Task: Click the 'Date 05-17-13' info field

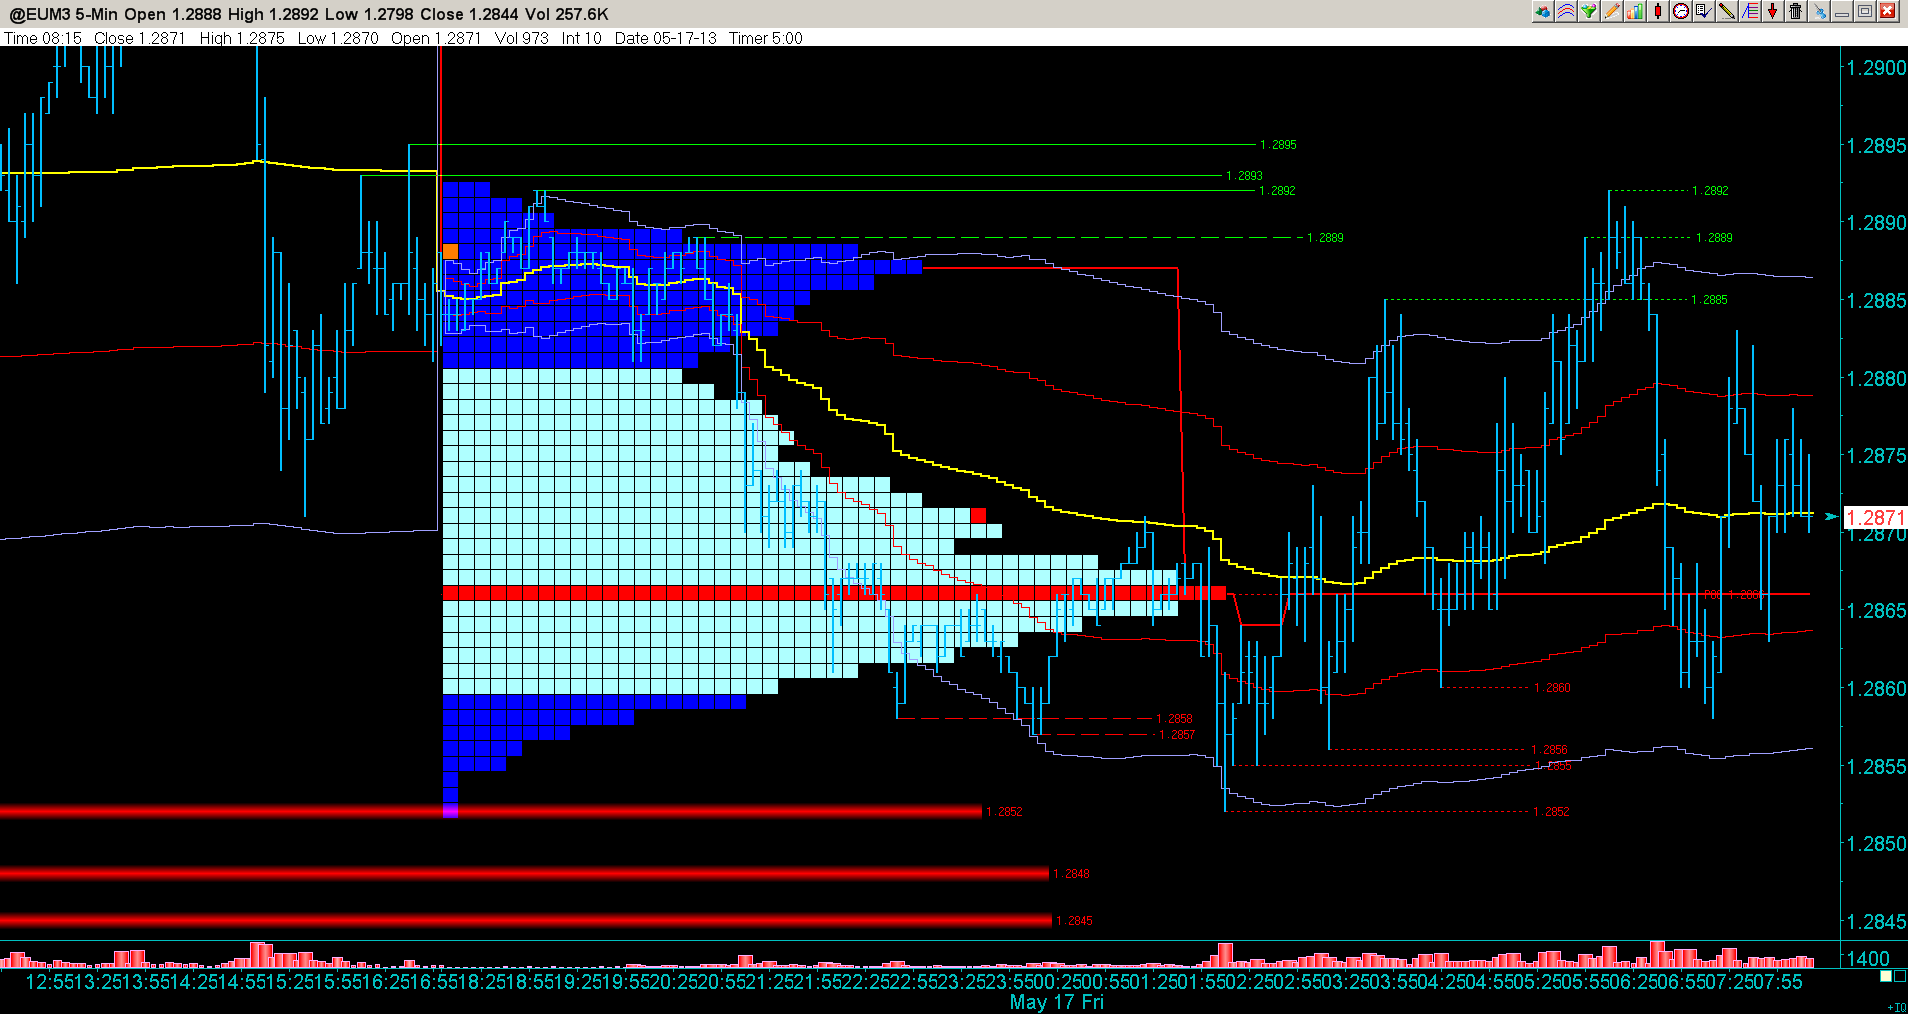Action: click(666, 38)
